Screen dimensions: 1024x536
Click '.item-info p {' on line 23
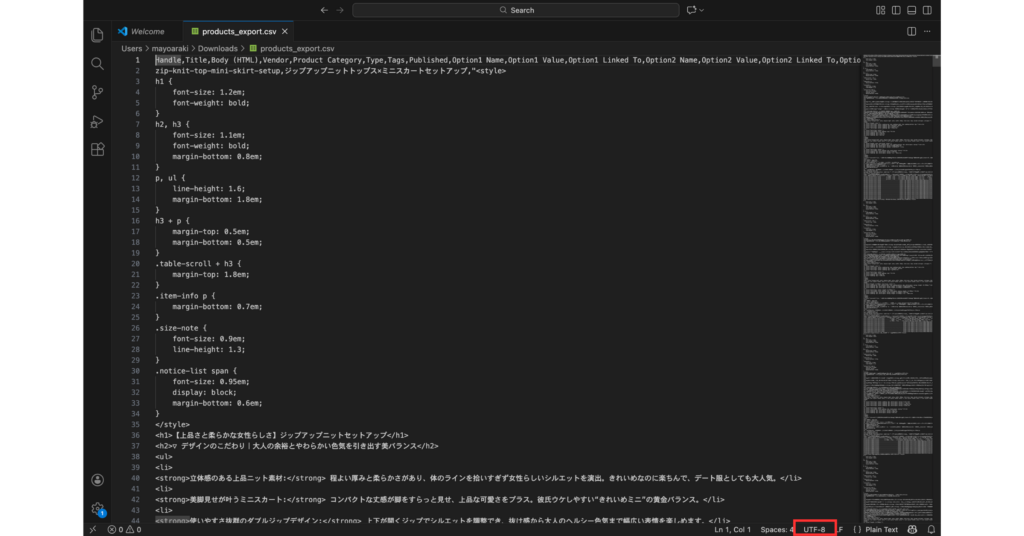(185, 296)
